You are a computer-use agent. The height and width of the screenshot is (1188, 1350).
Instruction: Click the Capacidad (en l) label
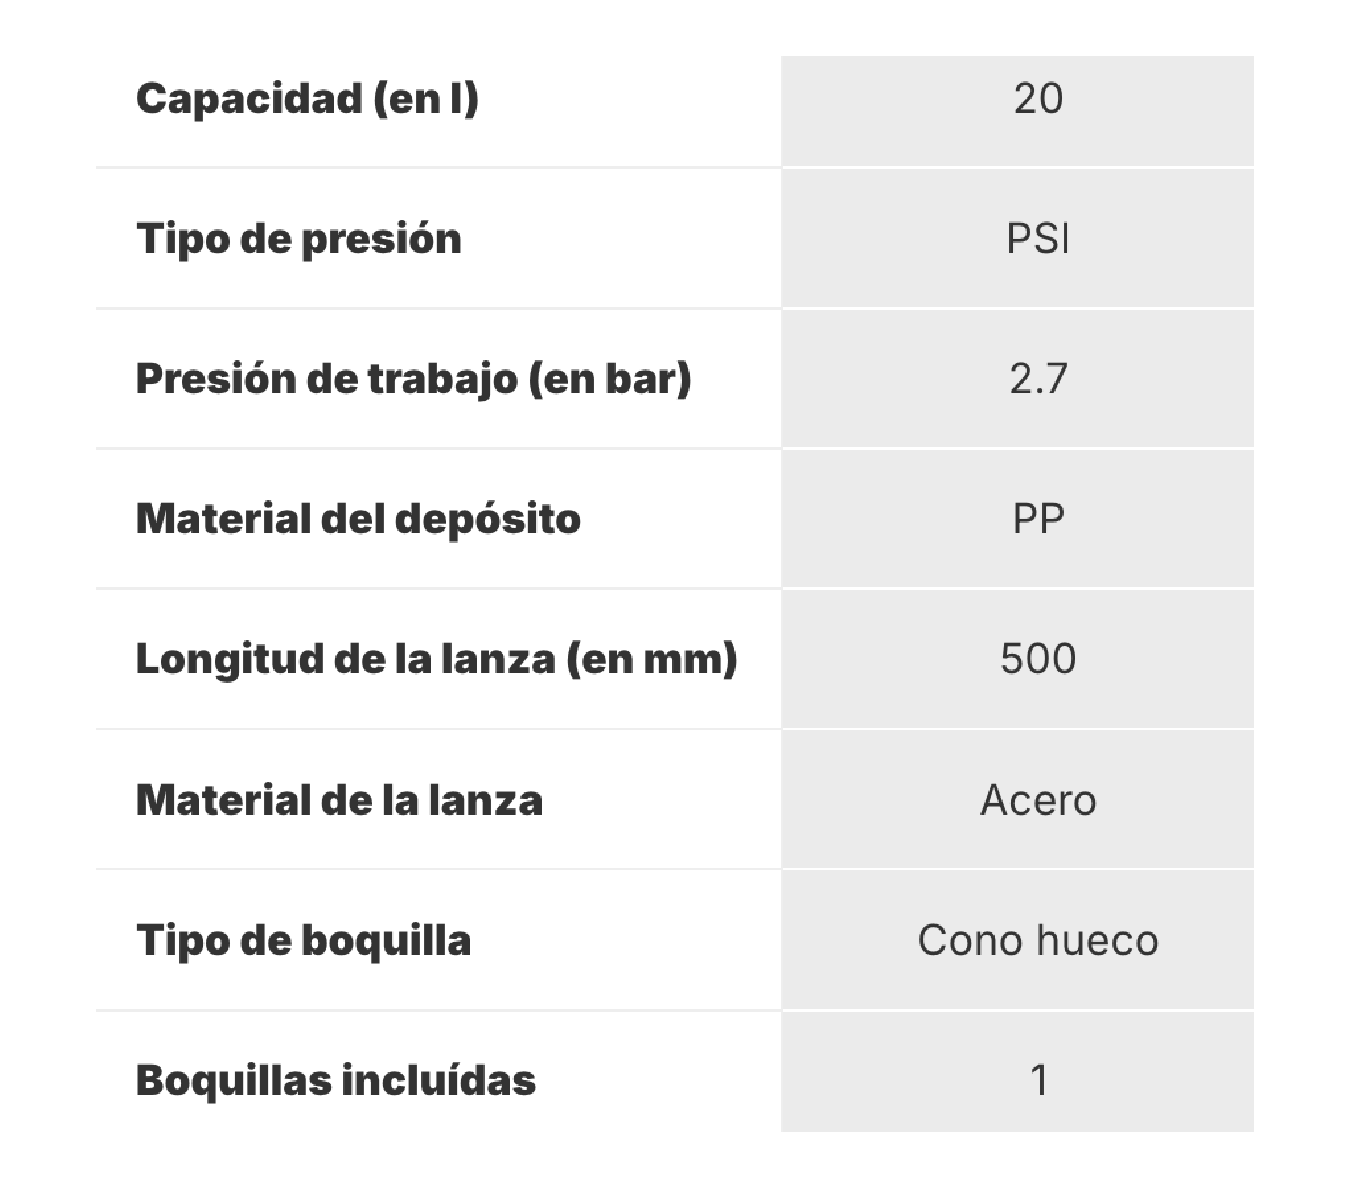[x=307, y=99]
